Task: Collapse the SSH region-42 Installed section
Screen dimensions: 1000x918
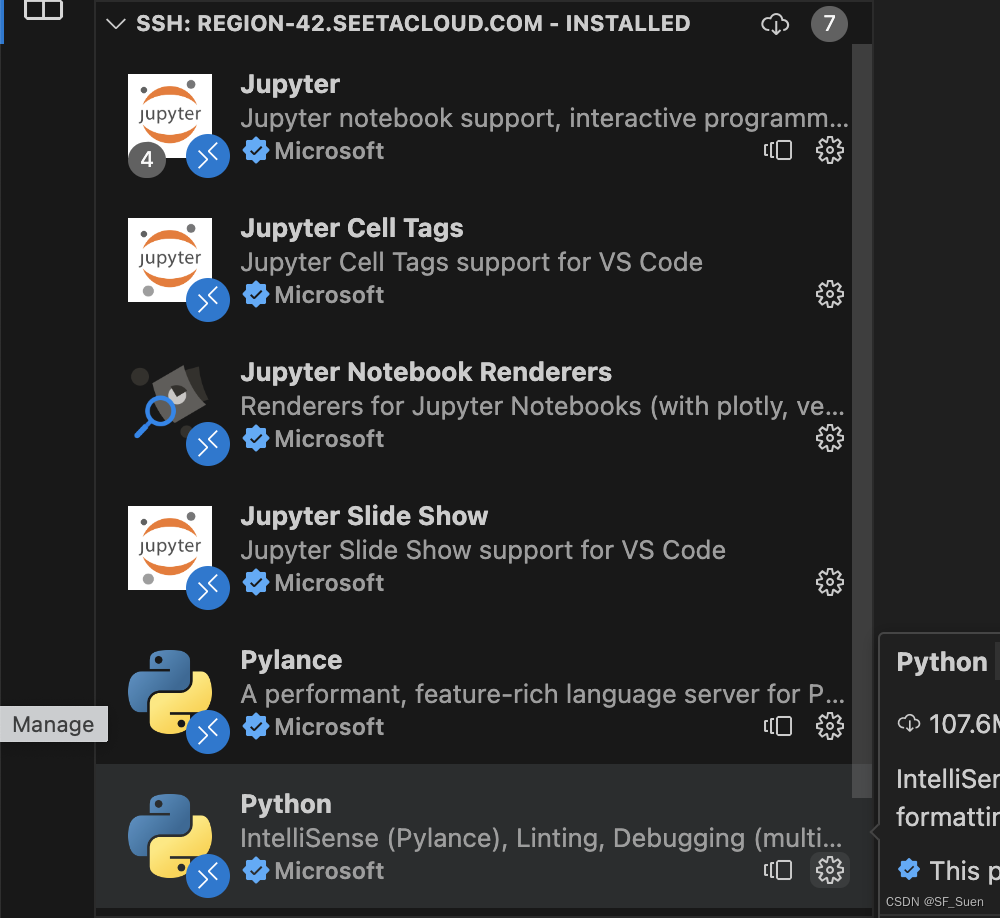Action: pos(115,24)
